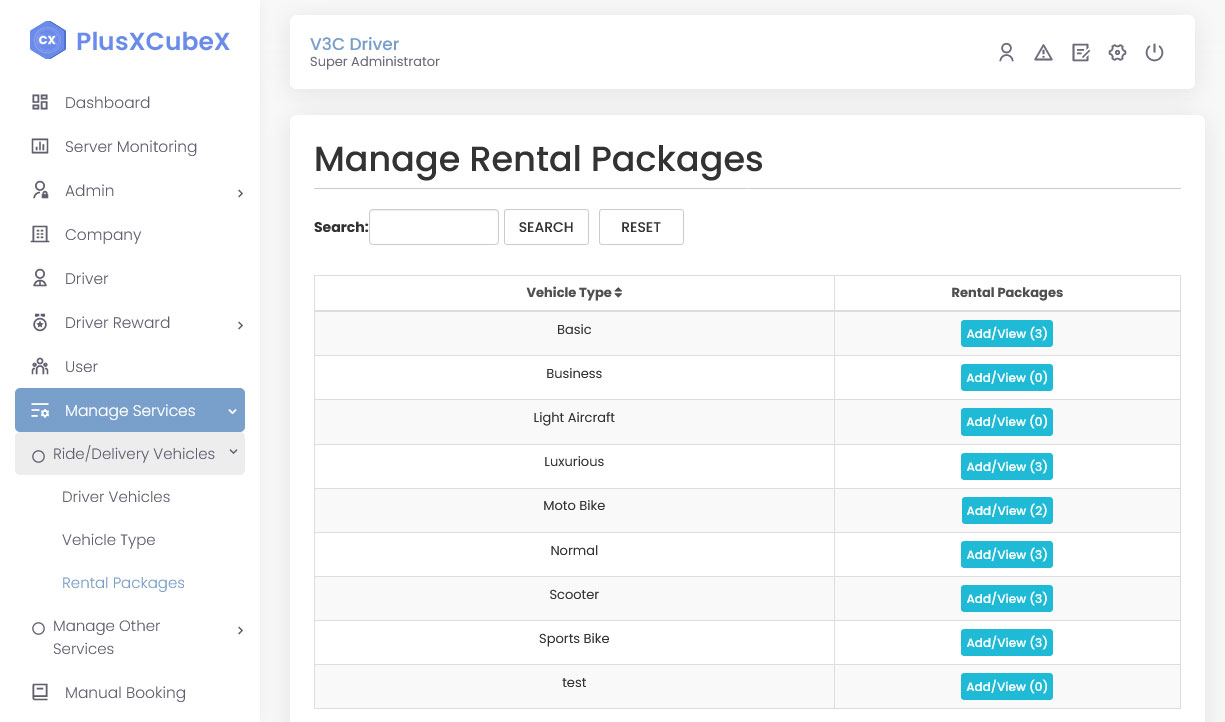Viewport: 1225px width, 722px height.
Task: Click Add/View (2) for Moto Bike
Action: coord(1007,511)
